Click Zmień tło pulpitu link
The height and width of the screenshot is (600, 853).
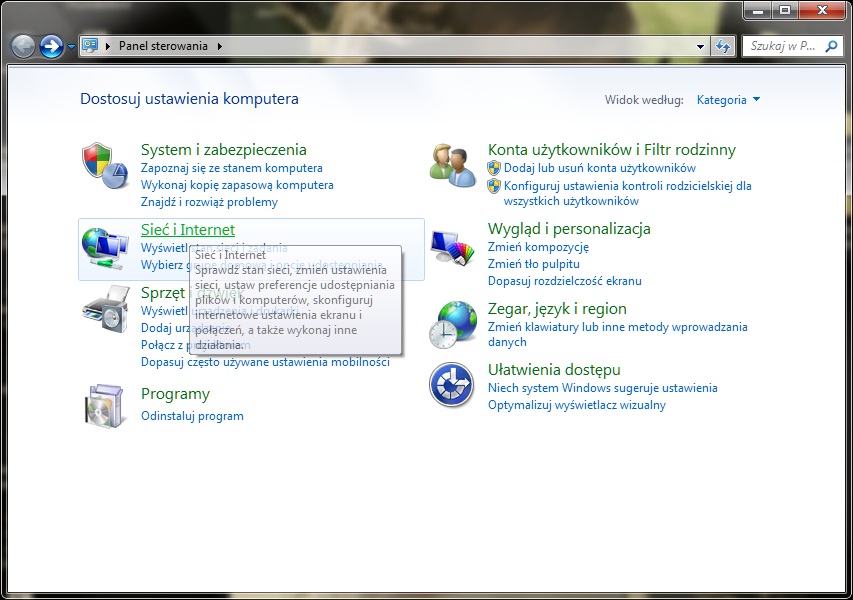pos(534,264)
